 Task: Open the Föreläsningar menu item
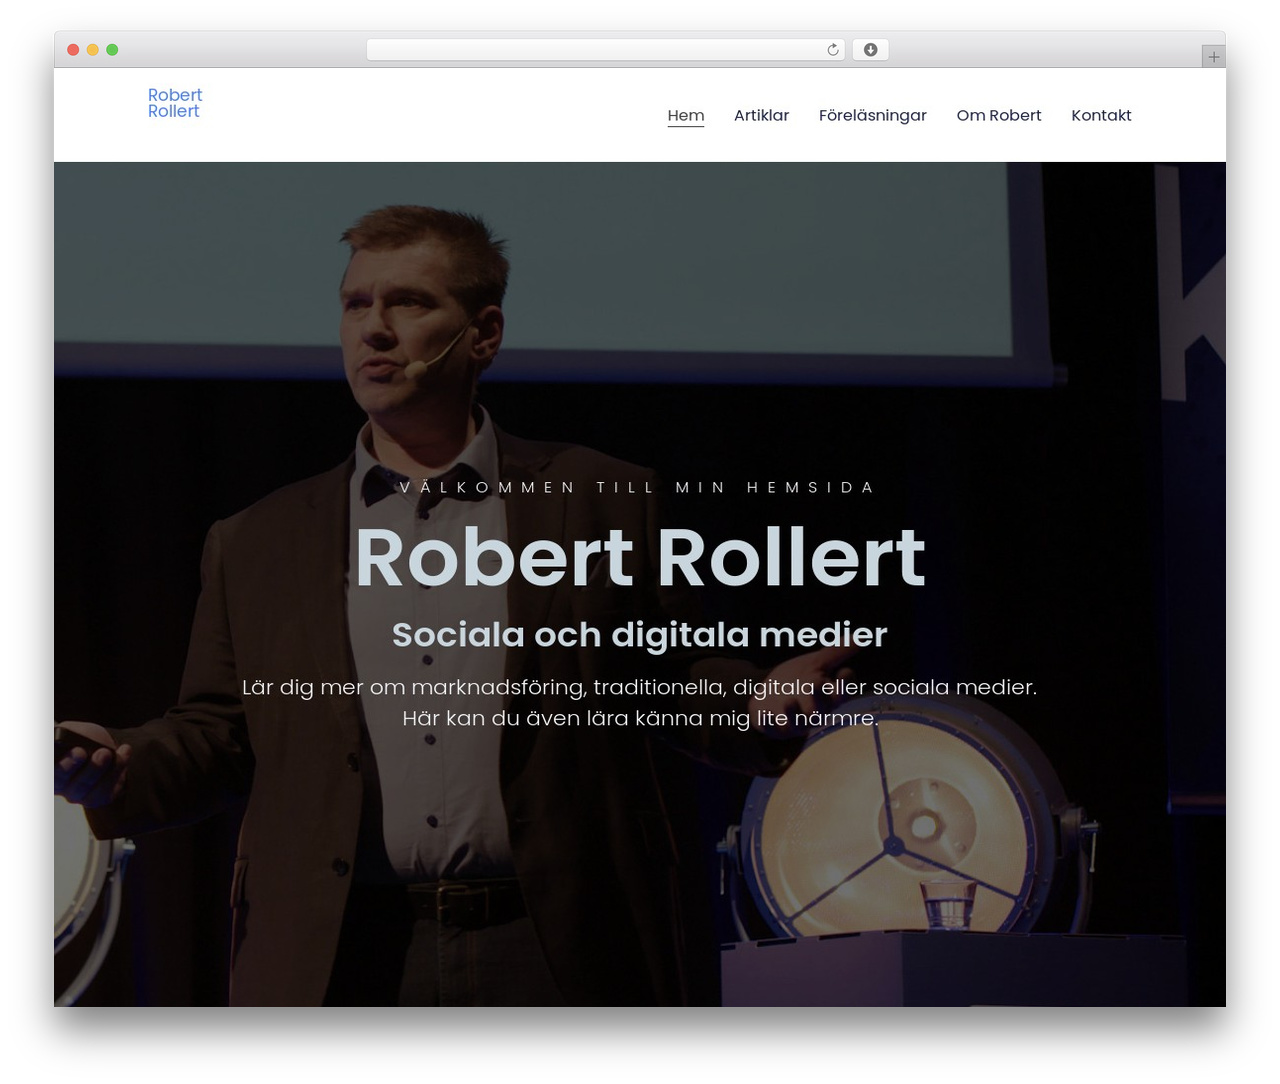pyautogui.click(x=872, y=116)
